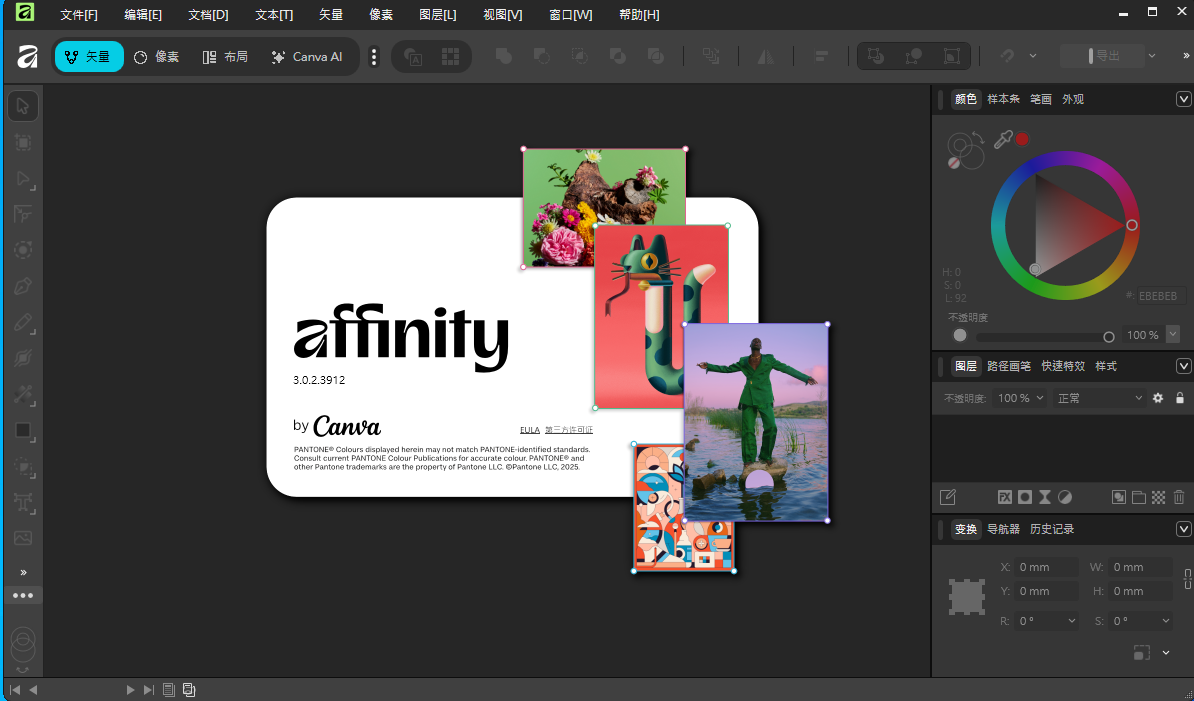Click the hourglass live filter icon
Viewport: 1194px width, 701px height.
1045,497
